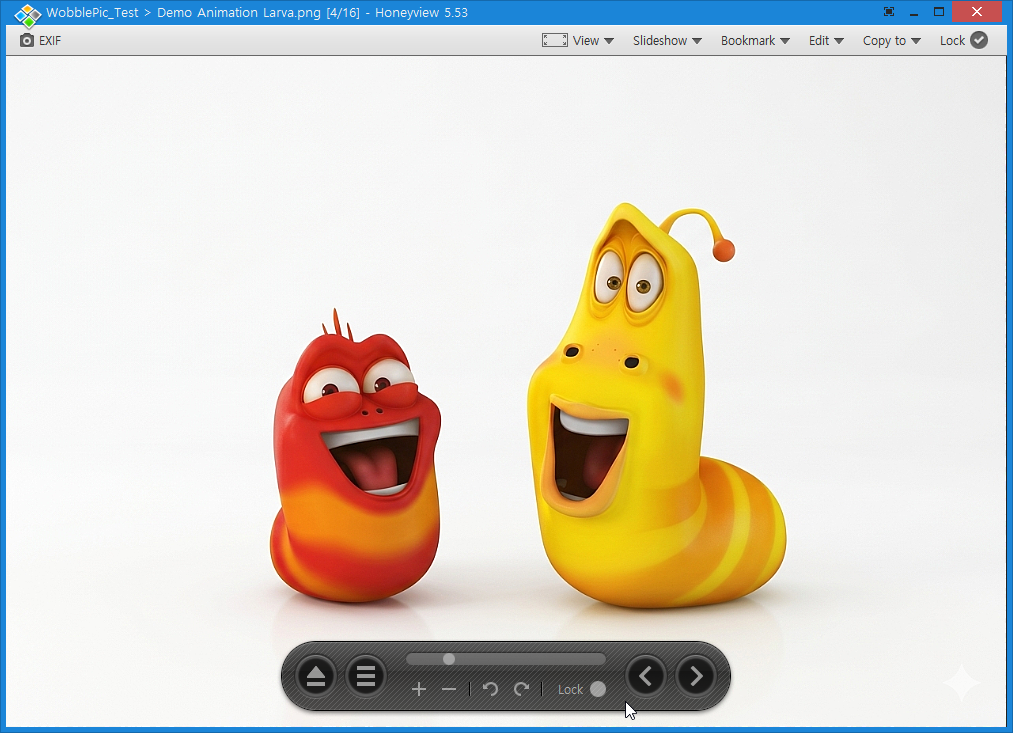Expand the Bookmark dropdown
Viewport: 1013px width, 733px height.
tap(755, 41)
